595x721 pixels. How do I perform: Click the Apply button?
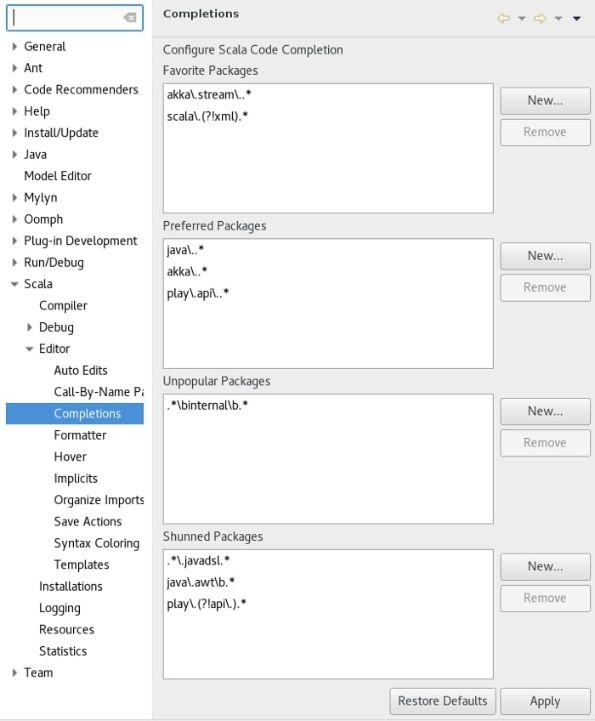[545, 701]
